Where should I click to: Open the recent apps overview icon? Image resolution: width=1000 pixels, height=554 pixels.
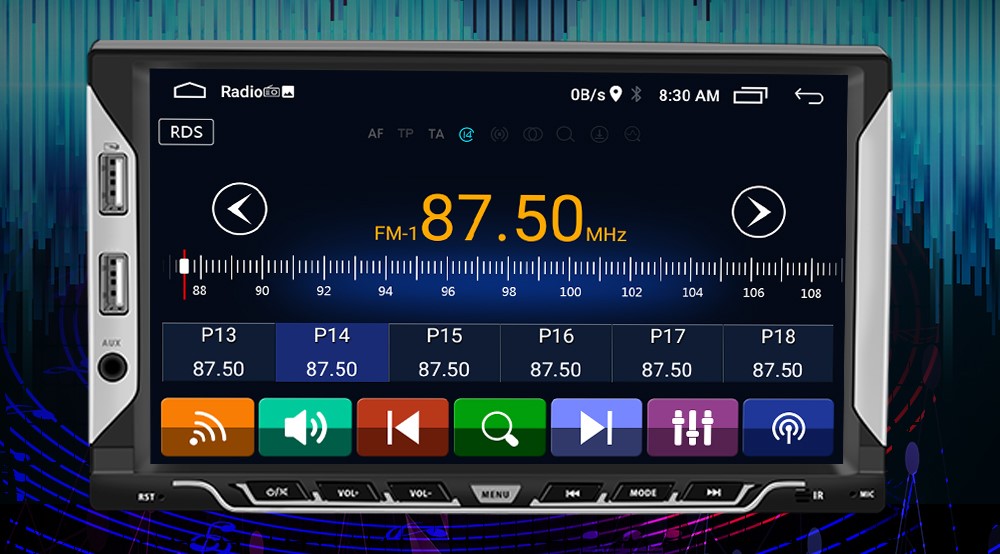point(750,95)
